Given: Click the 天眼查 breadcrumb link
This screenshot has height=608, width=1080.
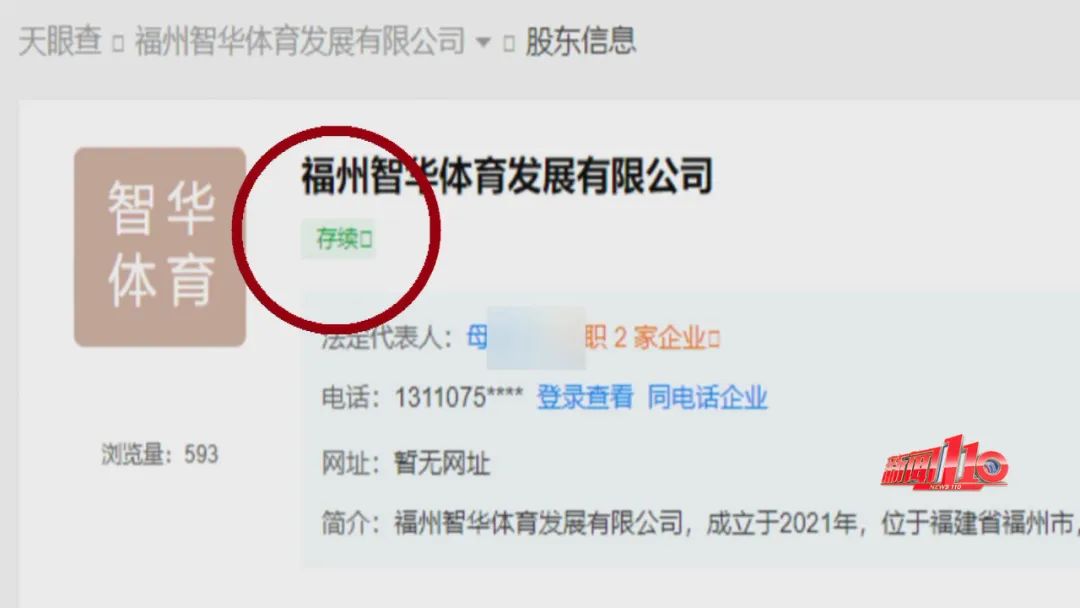Looking at the screenshot, I should (x=60, y=41).
